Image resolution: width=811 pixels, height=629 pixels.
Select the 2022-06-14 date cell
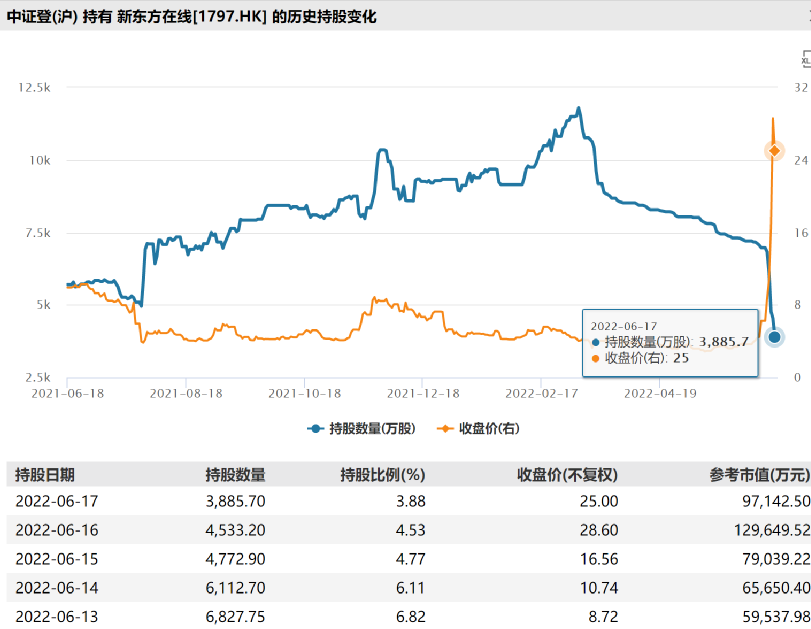click(57, 588)
